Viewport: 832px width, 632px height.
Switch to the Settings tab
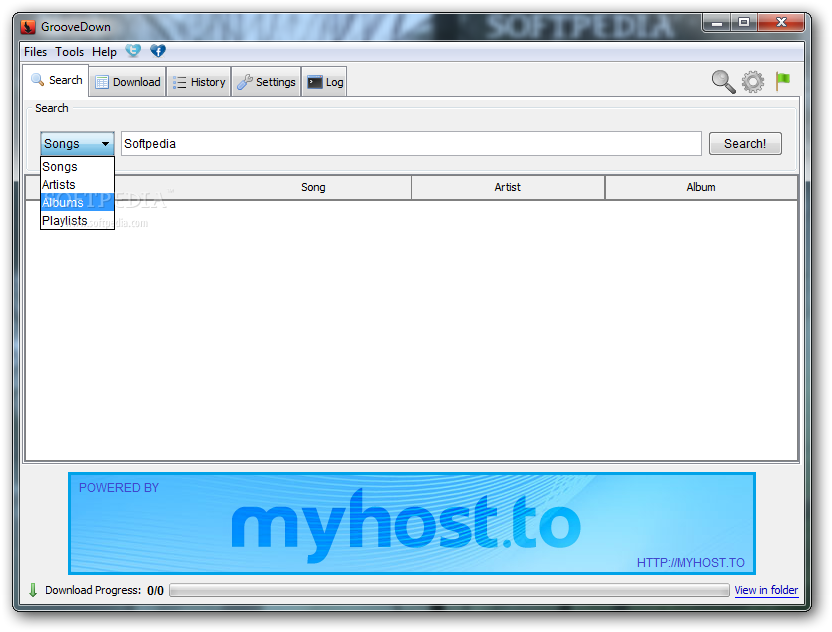click(266, 82)
